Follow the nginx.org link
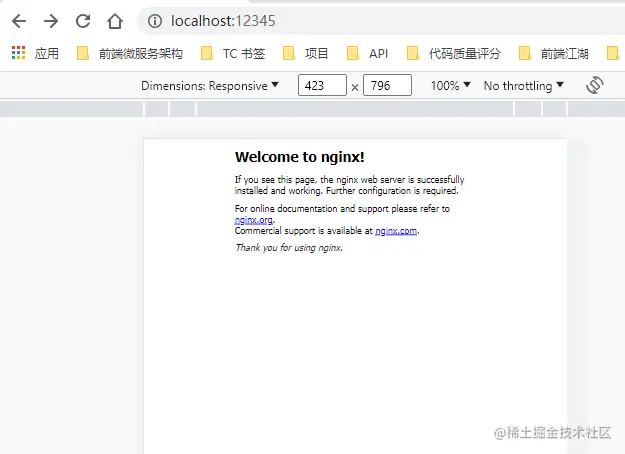 (x=254, y=220)
